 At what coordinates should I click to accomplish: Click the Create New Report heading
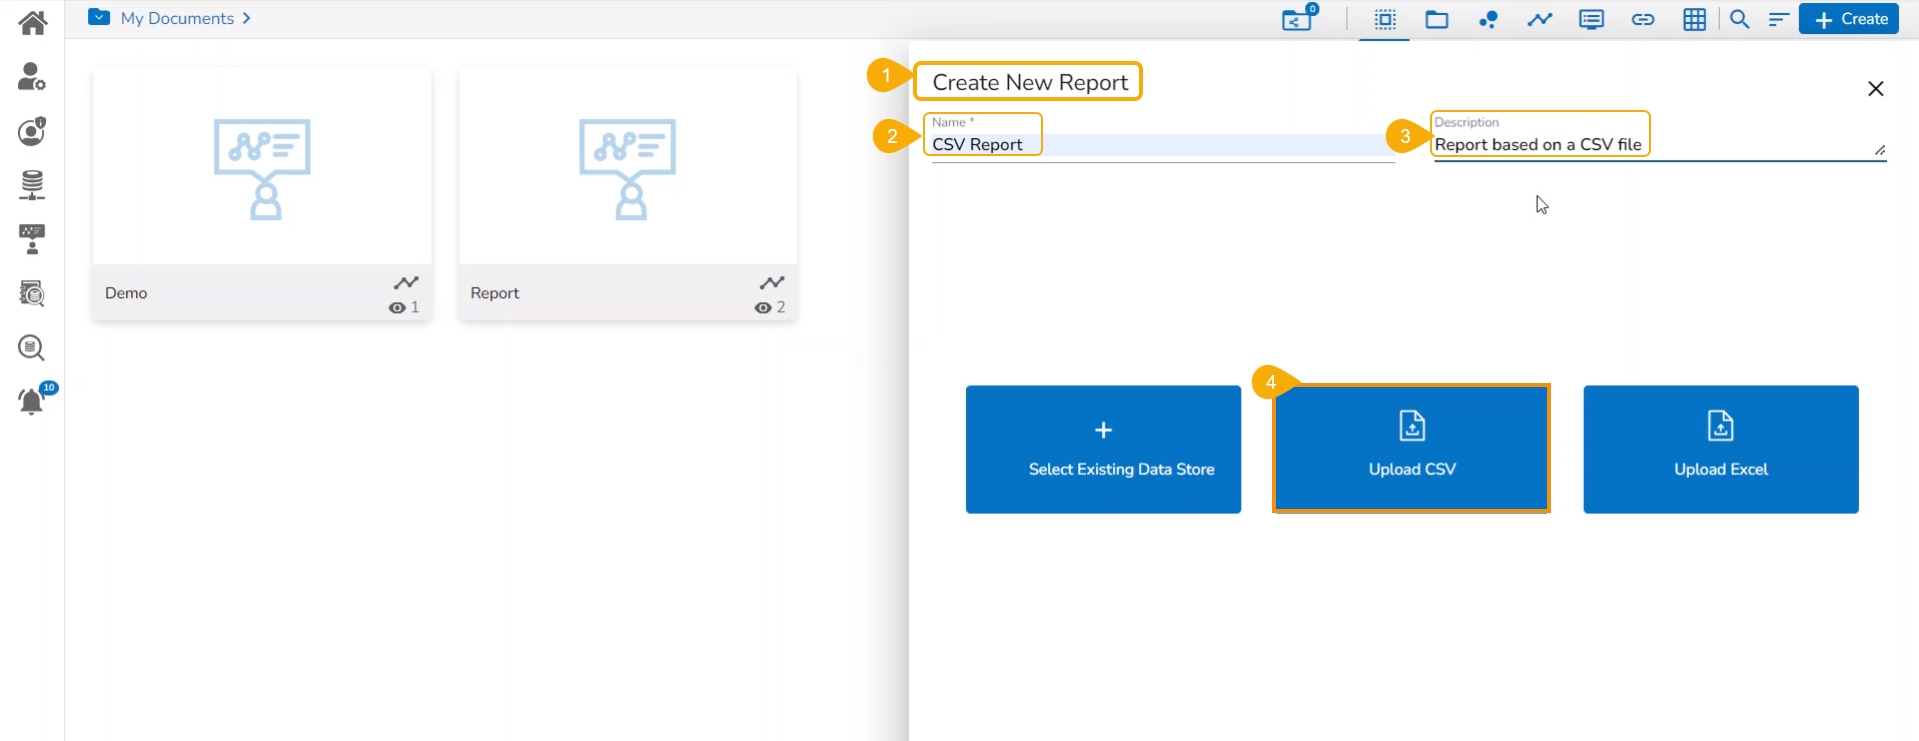click(1030, 82)
